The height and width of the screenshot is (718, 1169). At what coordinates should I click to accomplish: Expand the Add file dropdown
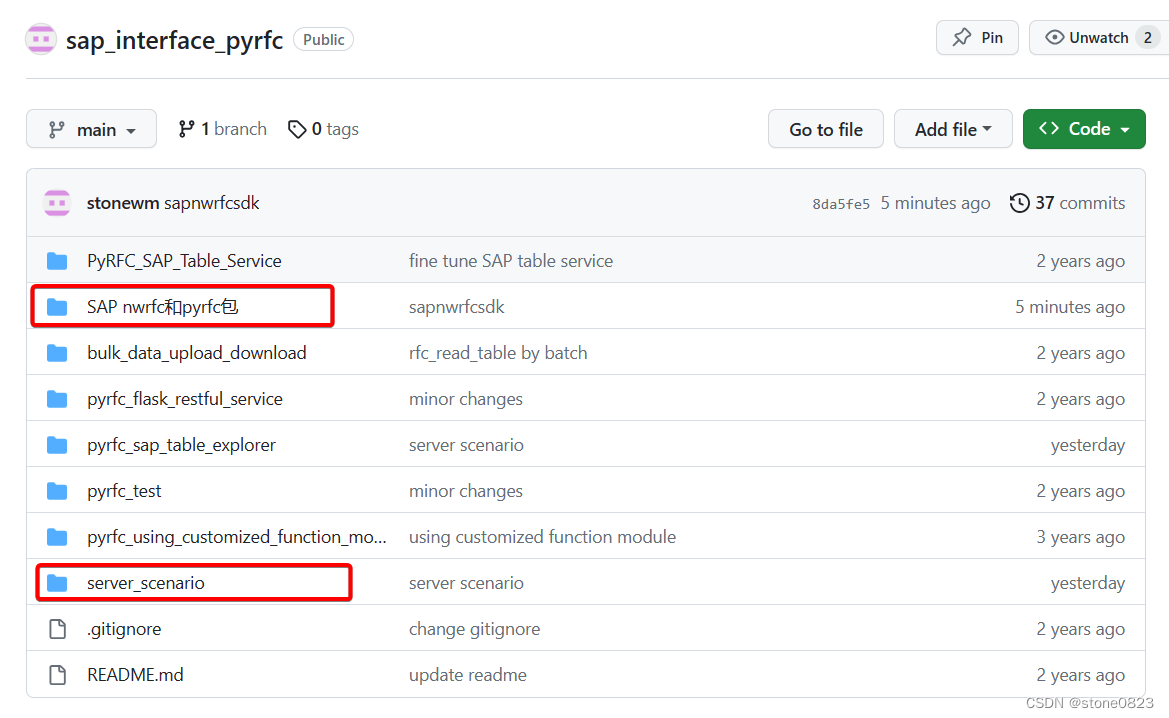[x=953, y=129]
